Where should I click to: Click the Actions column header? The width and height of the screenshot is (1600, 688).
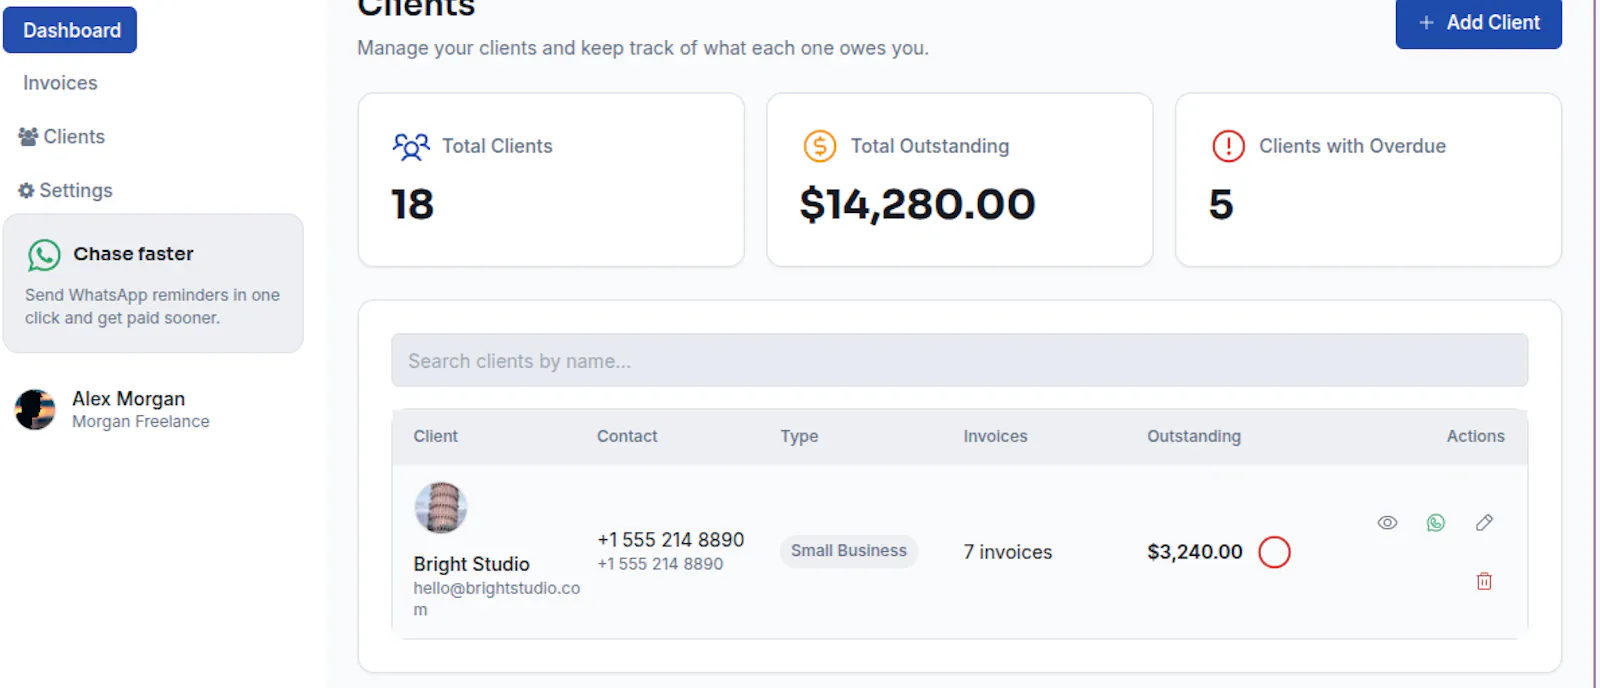pos(1475,436)
